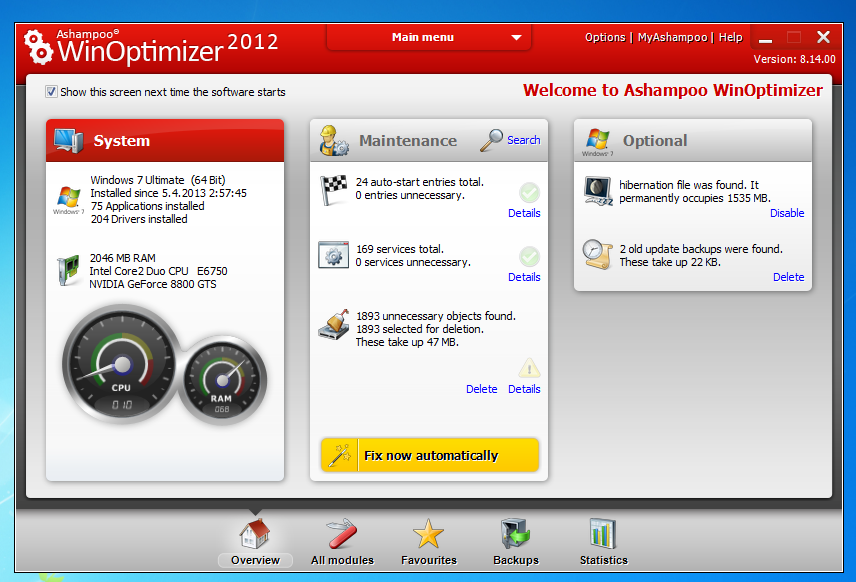Click the WinOptimizer gear logo icon

(38, 46)
